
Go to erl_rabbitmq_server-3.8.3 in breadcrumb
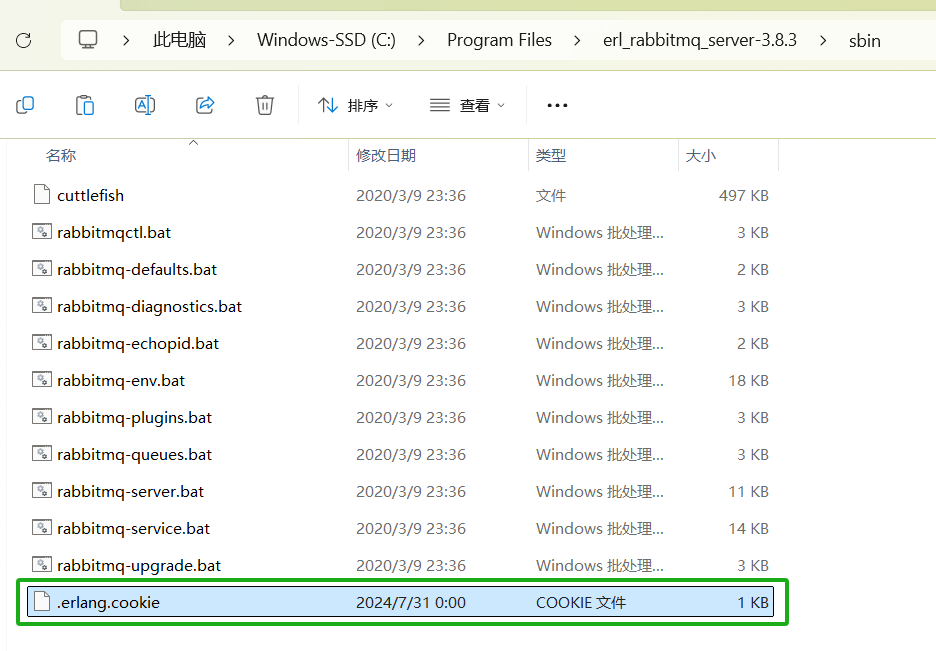pyautogui.click(x=700, y=40)
